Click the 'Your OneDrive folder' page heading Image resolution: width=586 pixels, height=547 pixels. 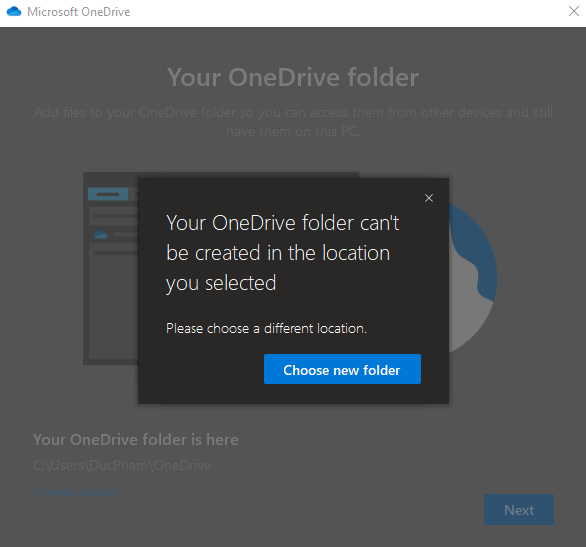[293, 77]
